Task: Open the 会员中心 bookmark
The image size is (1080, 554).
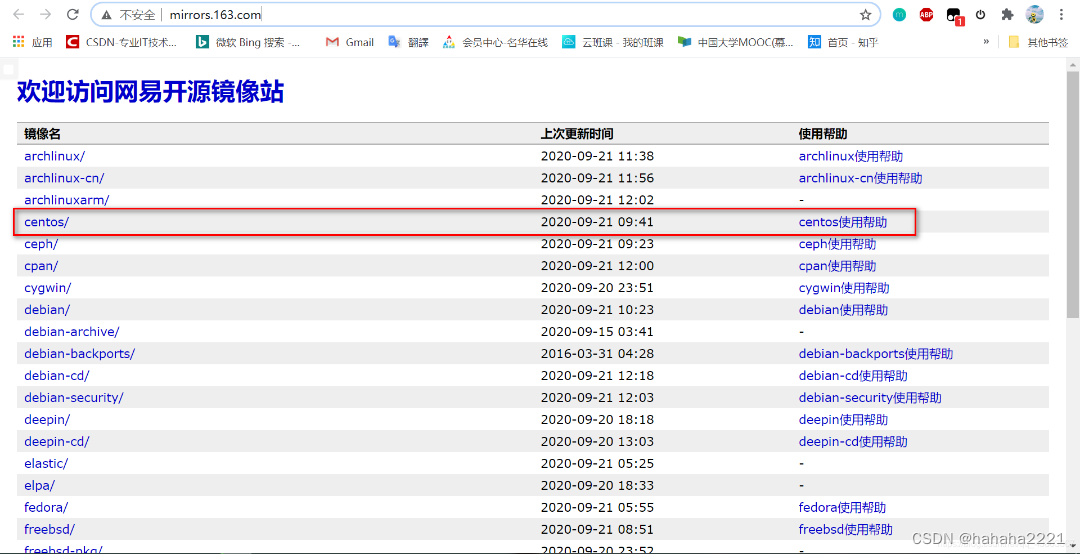Action: [496, 42]
